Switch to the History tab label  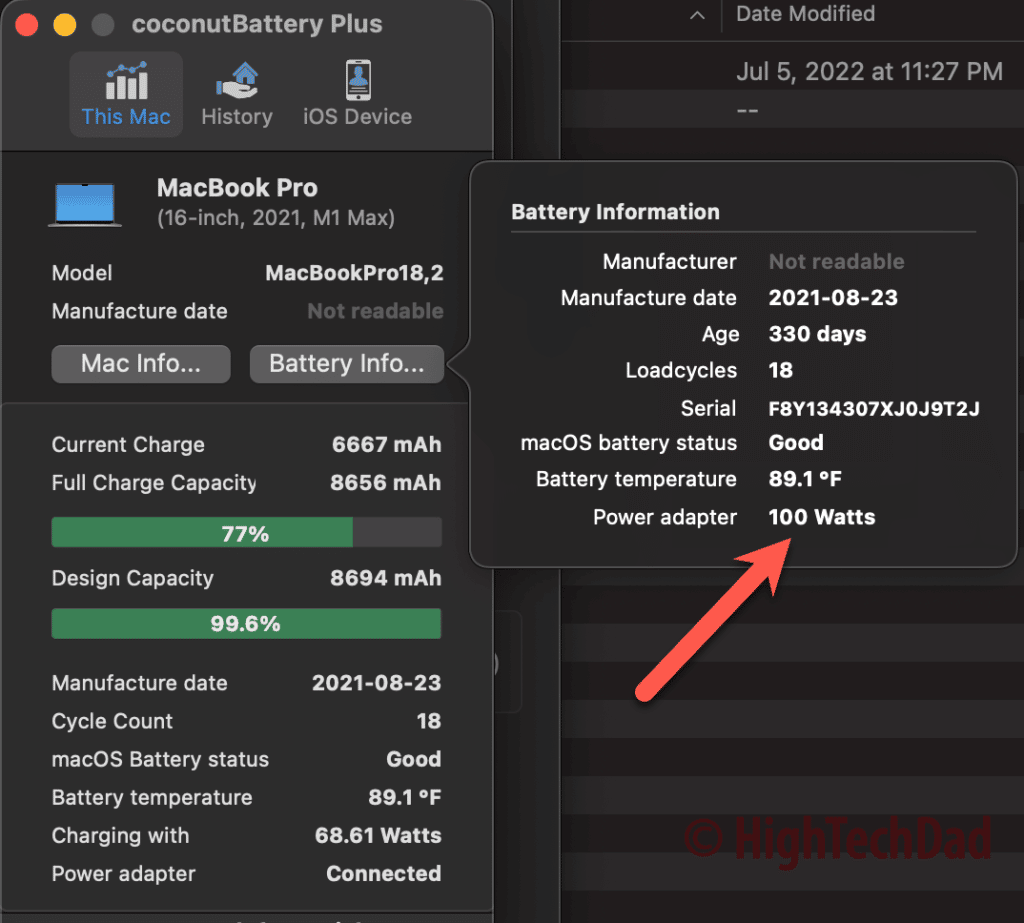coord(237,117)
